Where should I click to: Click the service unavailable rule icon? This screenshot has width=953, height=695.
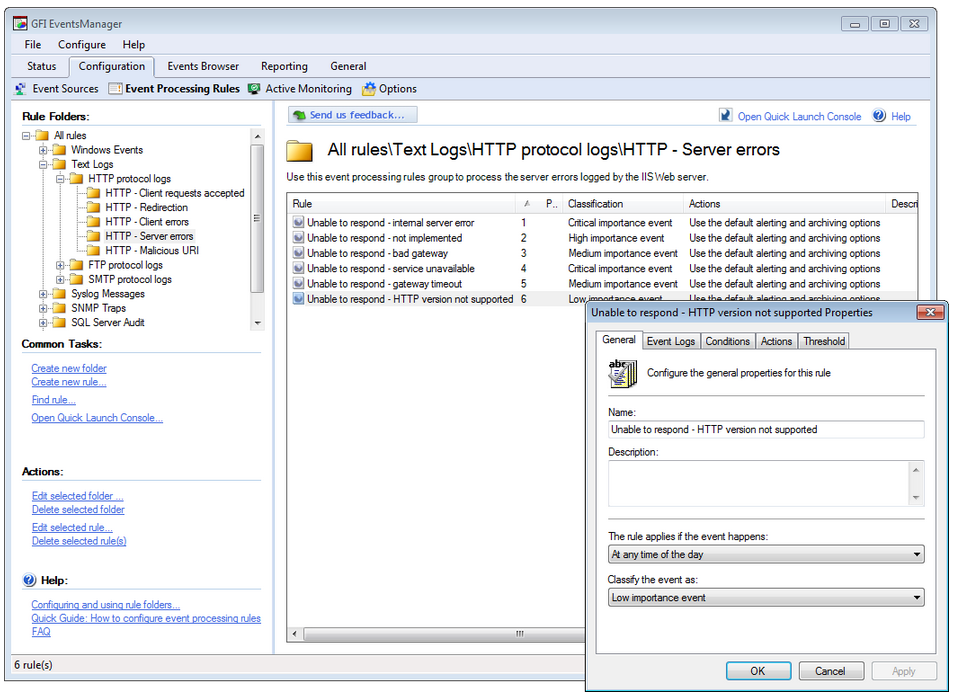[x=298, y=268]
